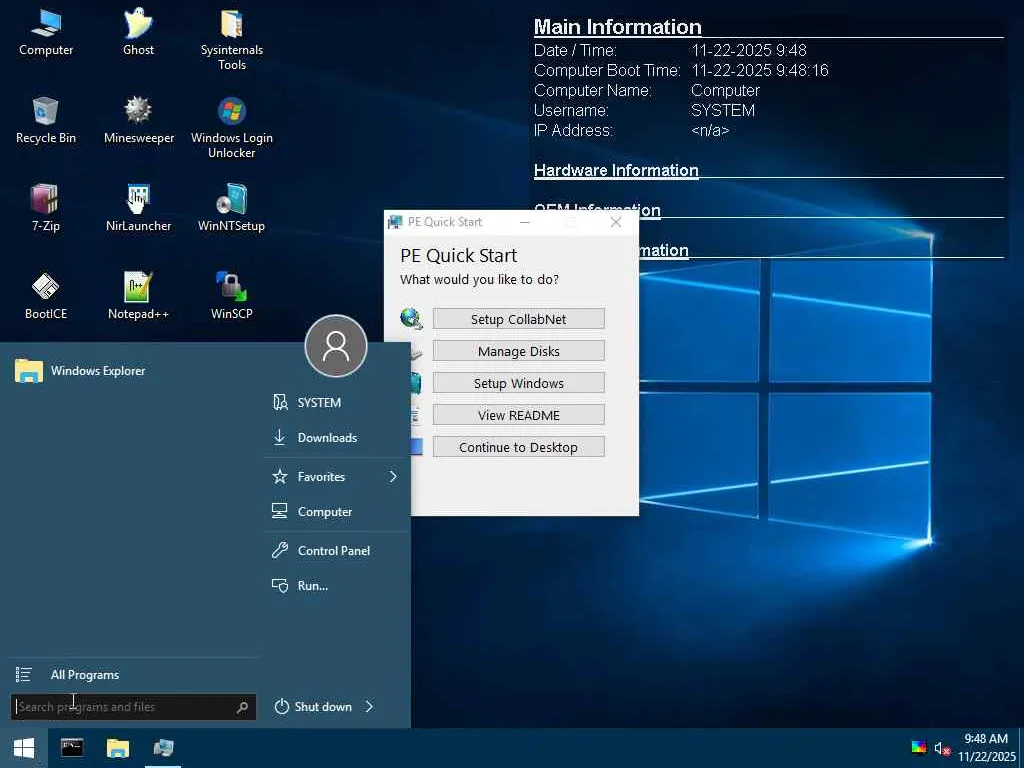Launch the Ghost desktop icon
1024x768 pixels.
coord(138,32)
